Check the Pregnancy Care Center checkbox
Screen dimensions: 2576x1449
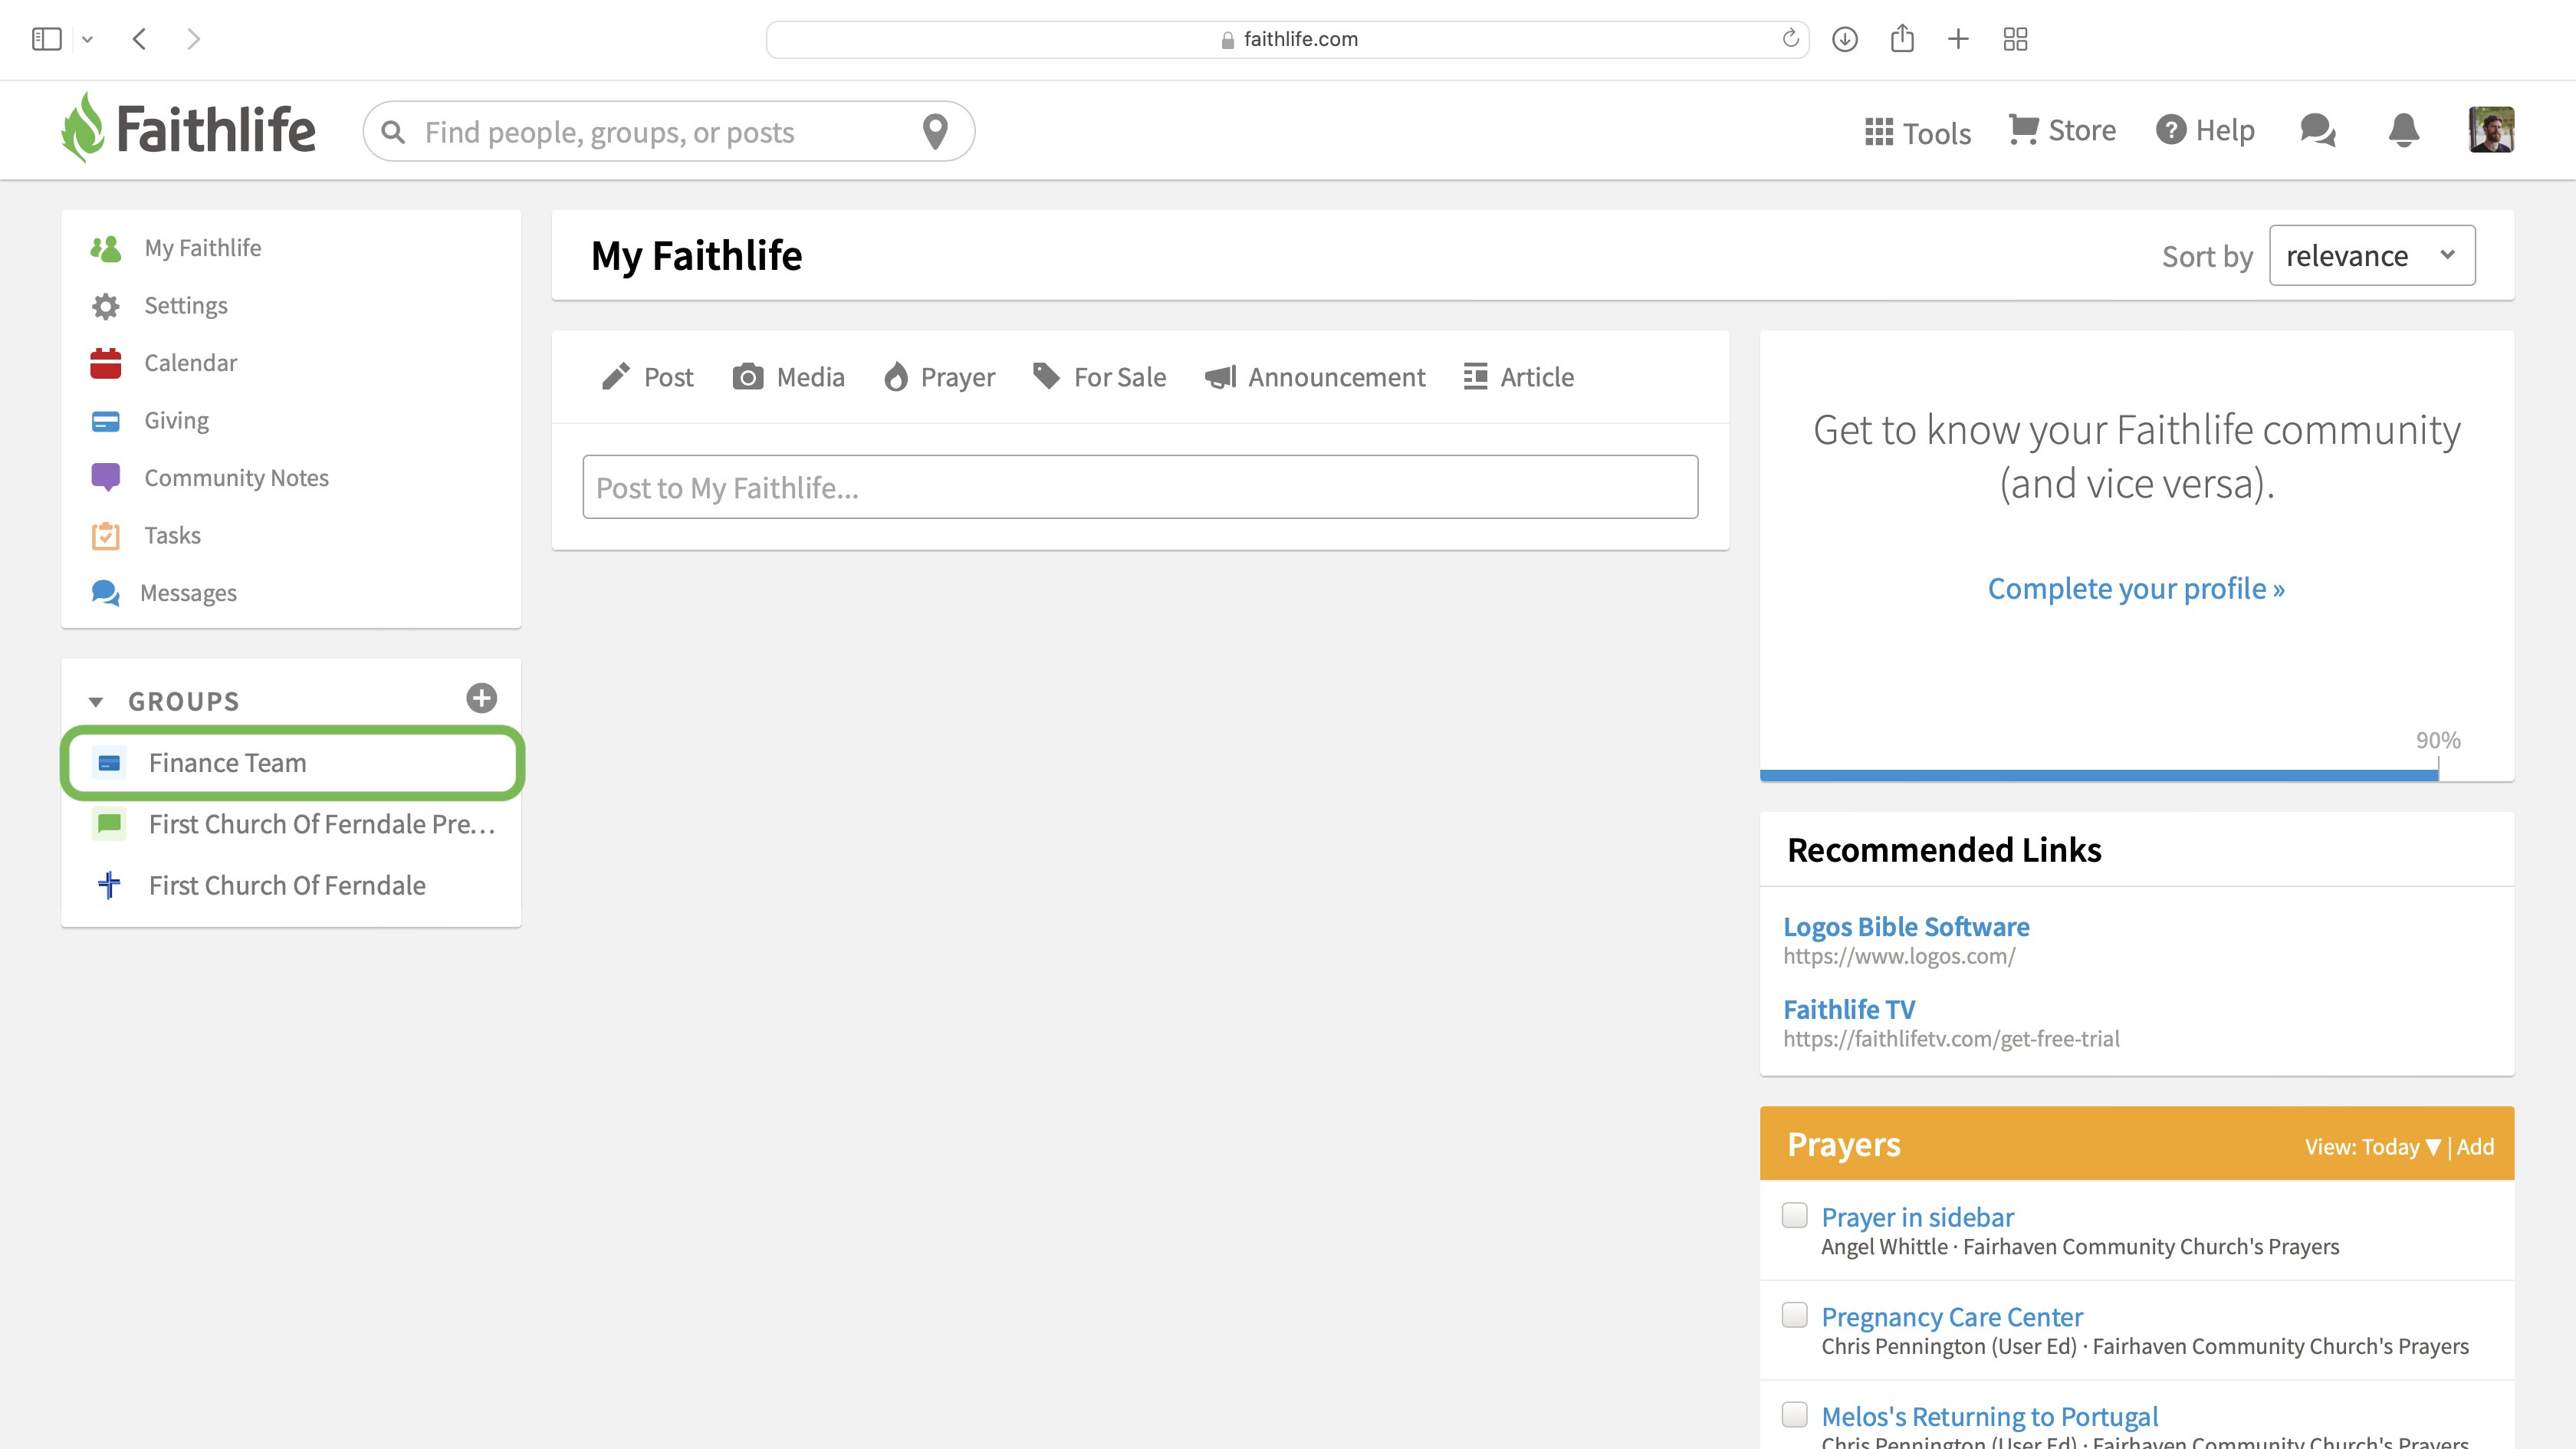point(1795,1314)
